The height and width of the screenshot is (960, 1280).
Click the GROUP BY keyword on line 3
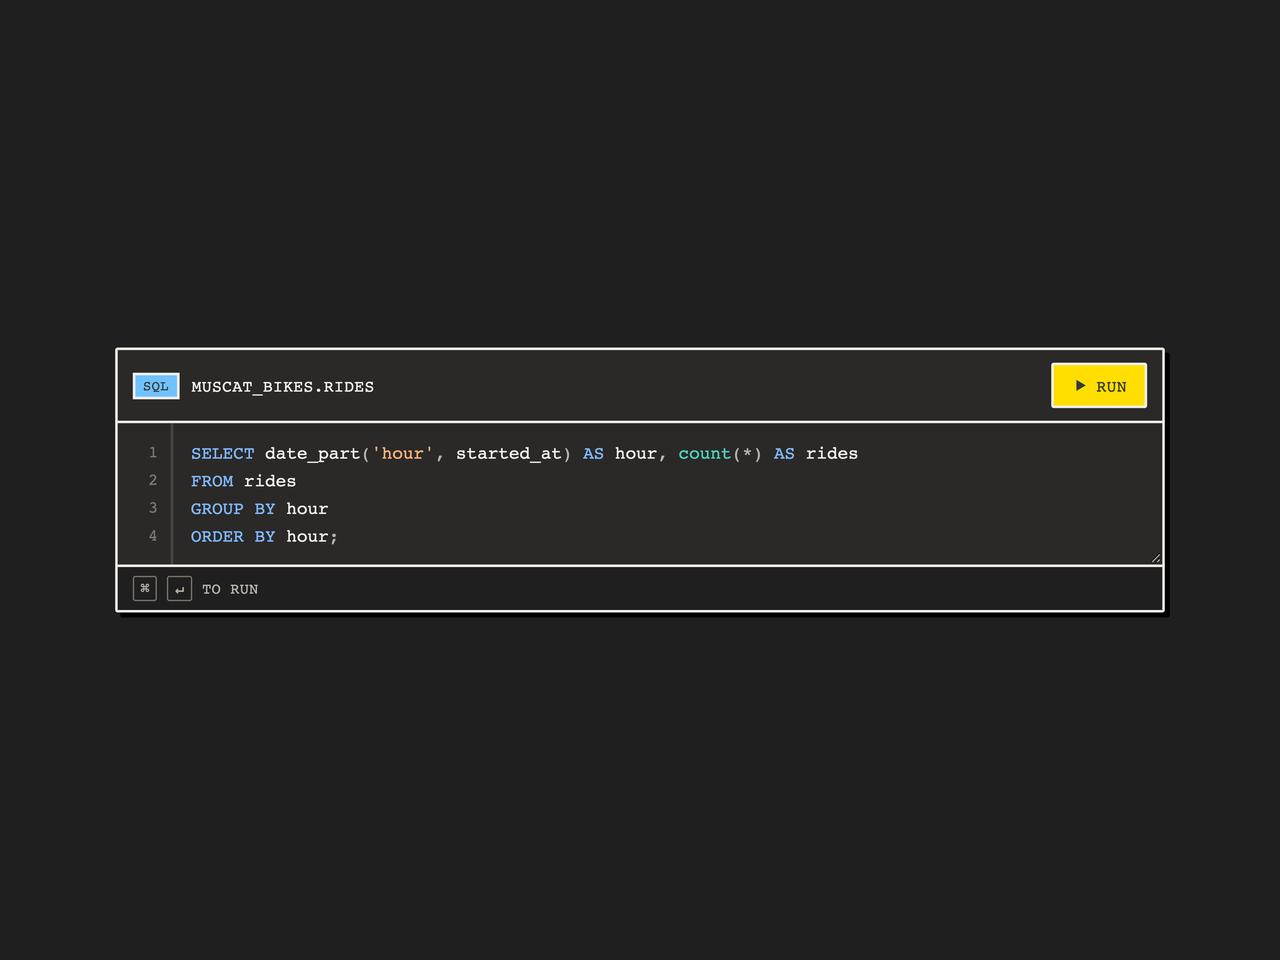click(x=233, y=509)
